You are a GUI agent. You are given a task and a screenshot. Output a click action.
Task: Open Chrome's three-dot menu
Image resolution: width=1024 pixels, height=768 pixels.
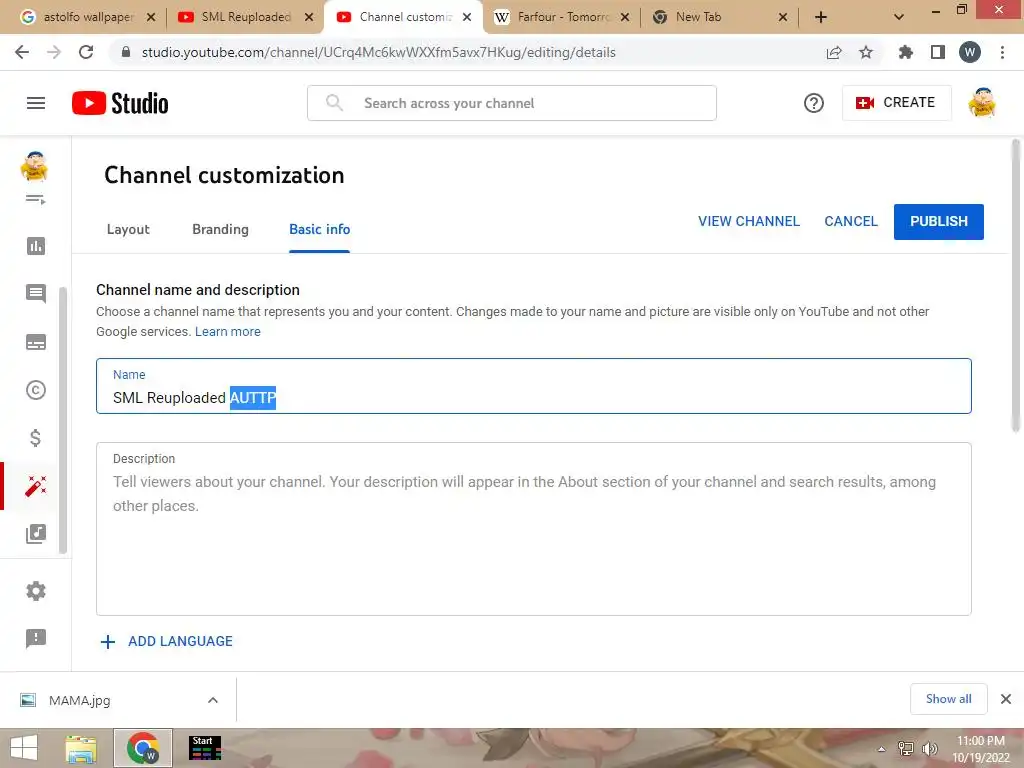click(1002, 52)
